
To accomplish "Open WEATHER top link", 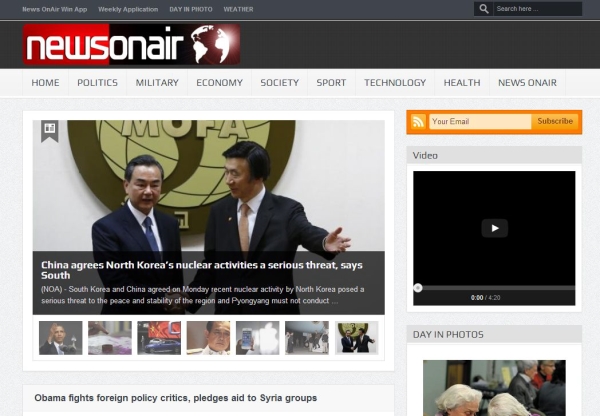I will tap(238, 9).
